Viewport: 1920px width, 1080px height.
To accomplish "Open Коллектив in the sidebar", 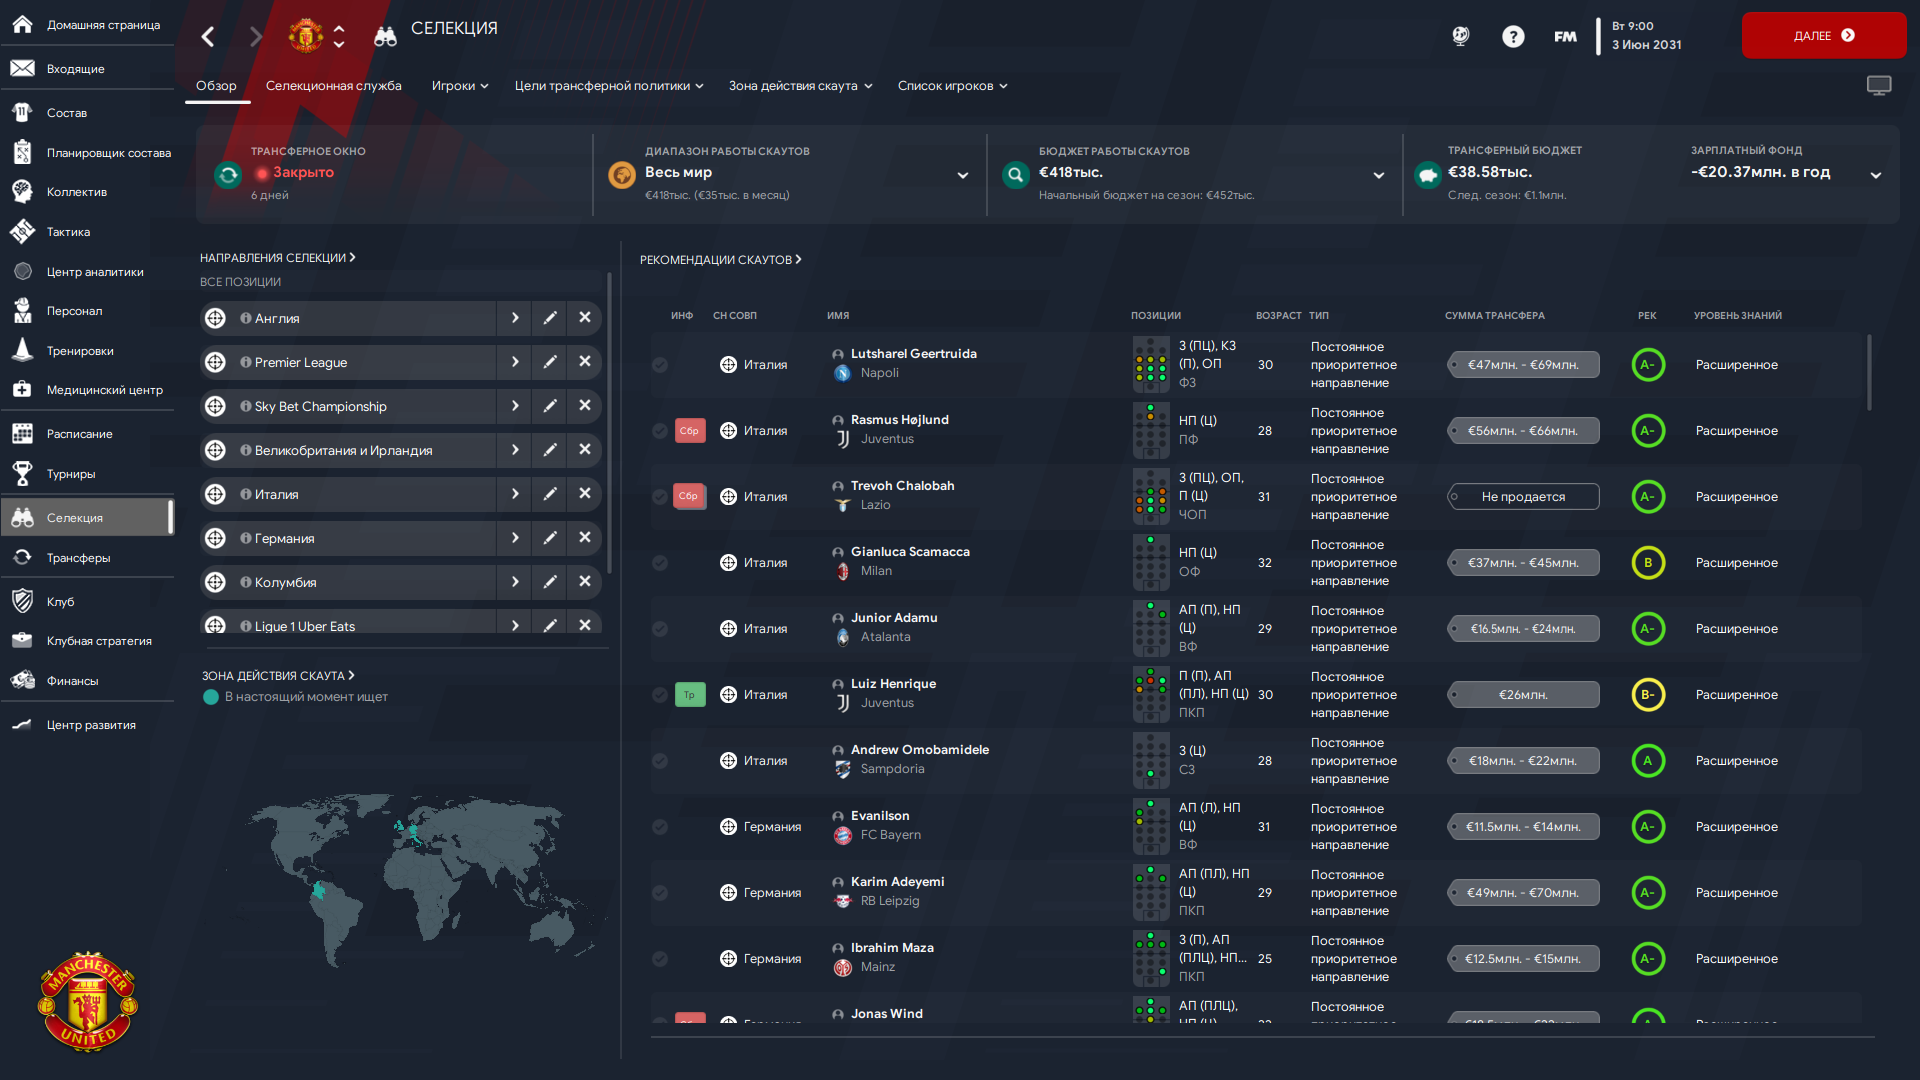I will [88, 192].
